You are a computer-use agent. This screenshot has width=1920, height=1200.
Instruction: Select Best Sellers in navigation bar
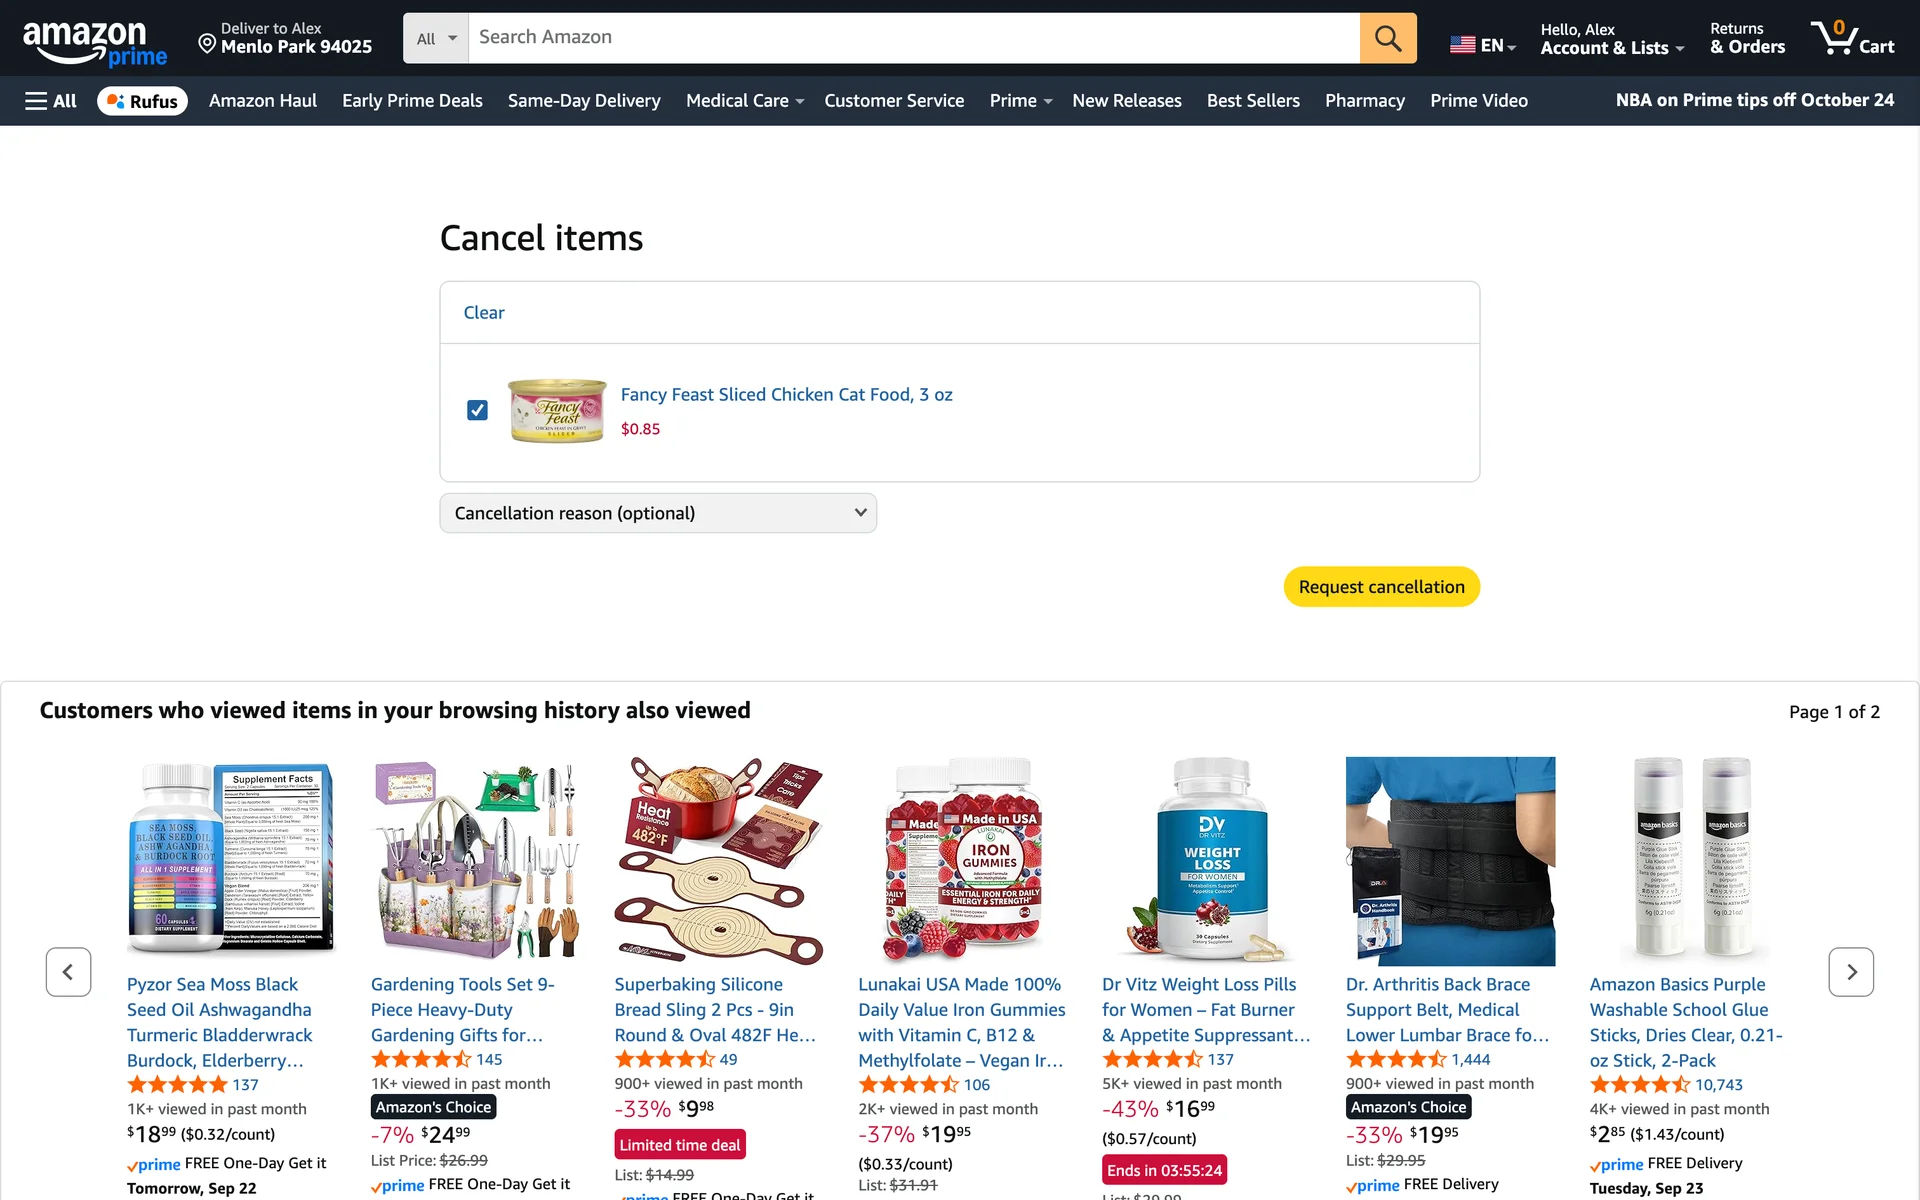point(1253,101)
